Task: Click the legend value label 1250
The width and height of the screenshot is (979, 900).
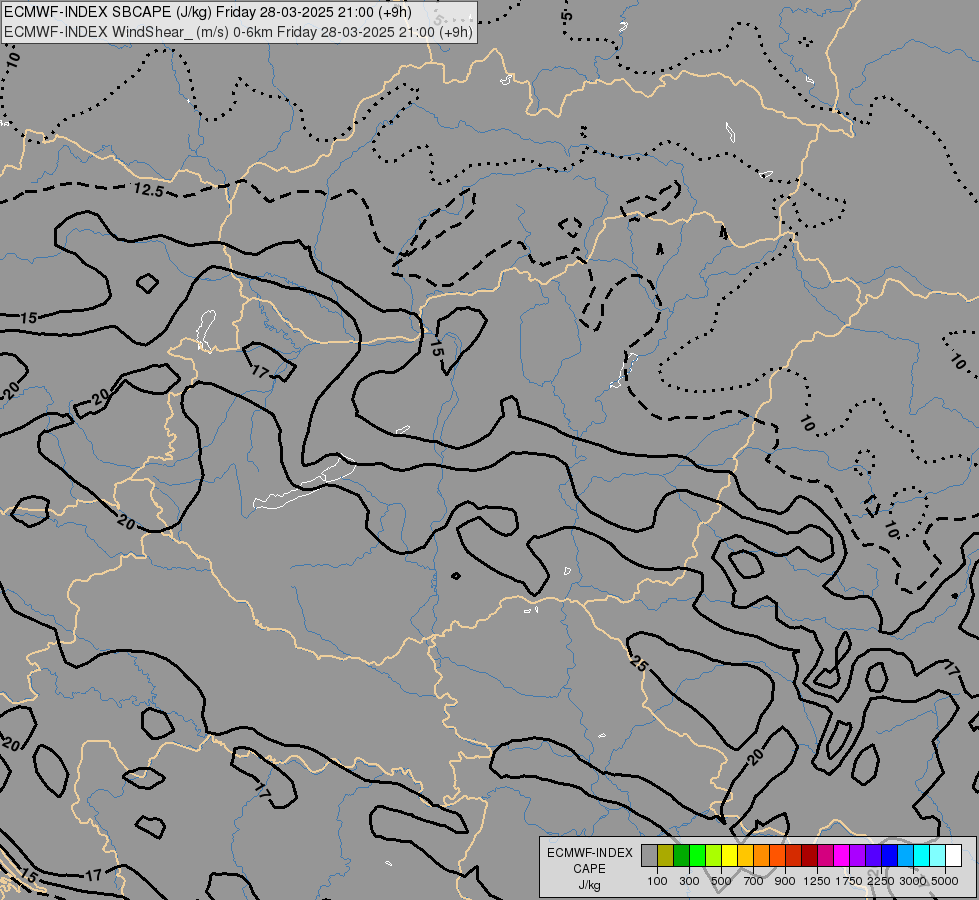Action: click(817, 881)
